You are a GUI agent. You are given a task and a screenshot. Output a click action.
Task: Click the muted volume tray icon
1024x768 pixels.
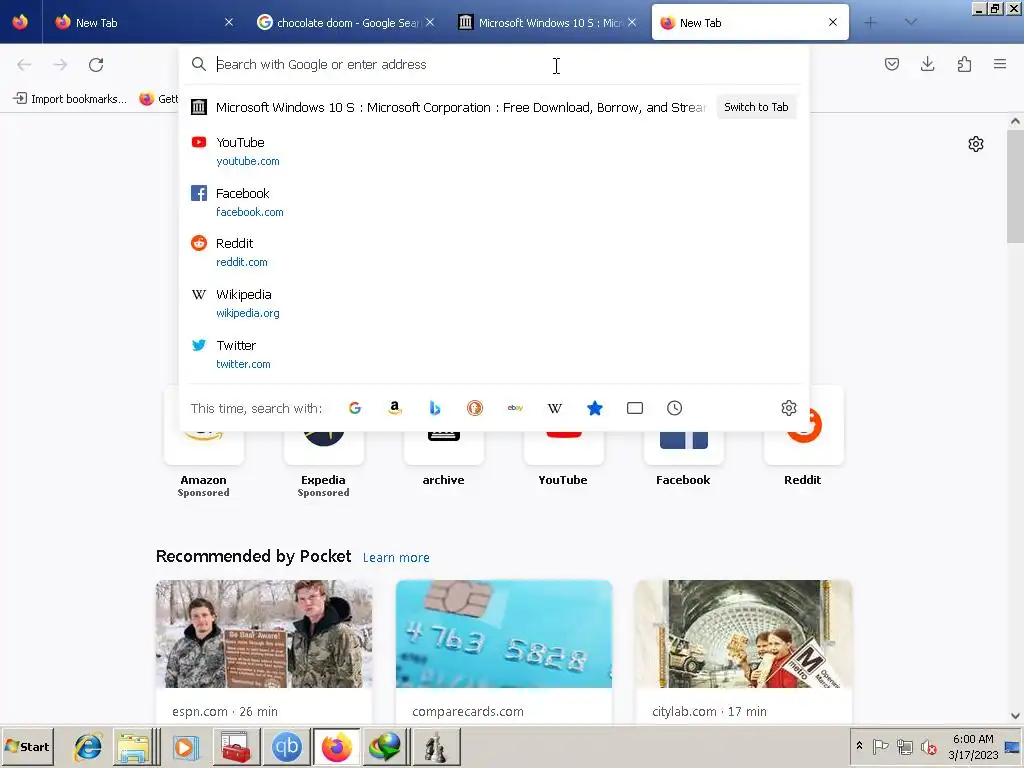click(928, 746)
